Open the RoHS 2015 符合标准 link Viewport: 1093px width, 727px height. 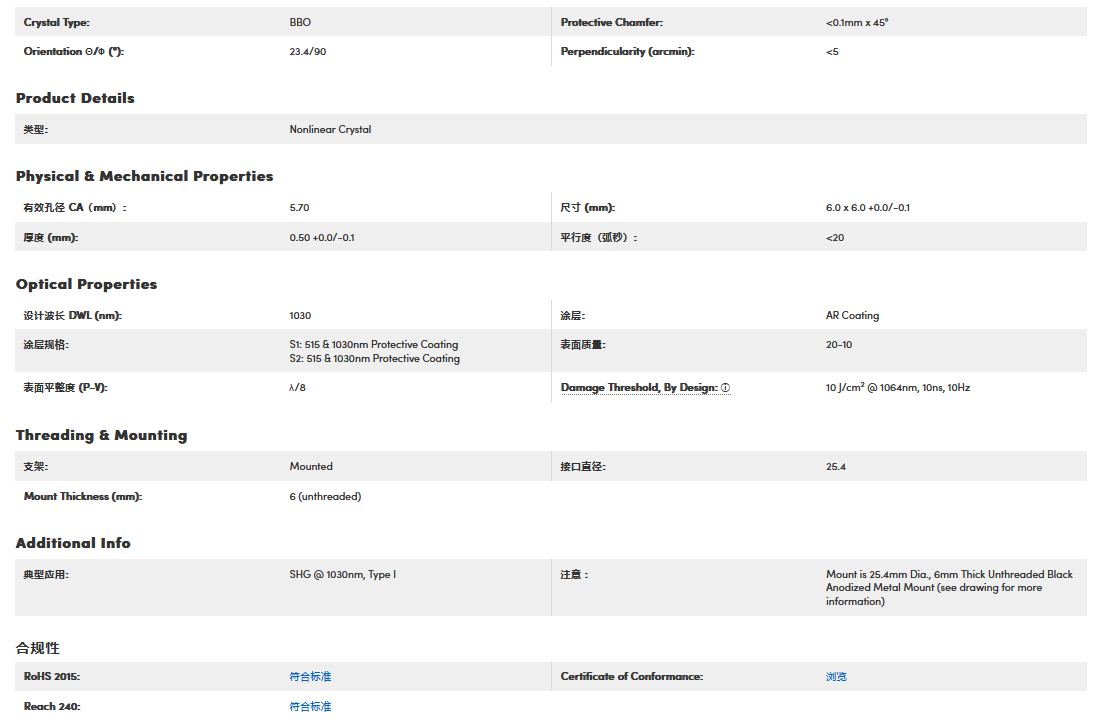pyautogui.click(x=310, y=677)
